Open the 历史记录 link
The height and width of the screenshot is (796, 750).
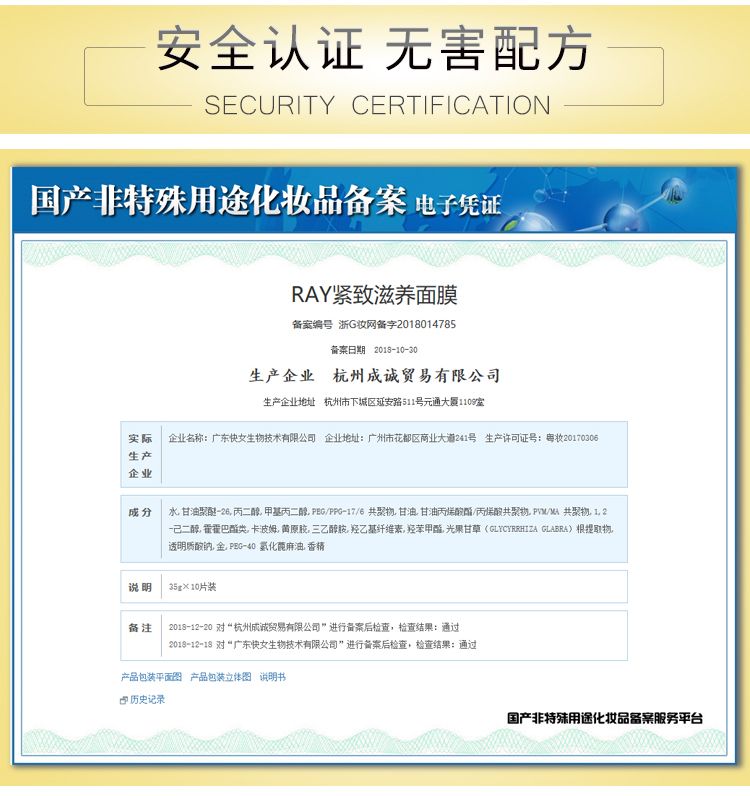(x=147, y=700)
